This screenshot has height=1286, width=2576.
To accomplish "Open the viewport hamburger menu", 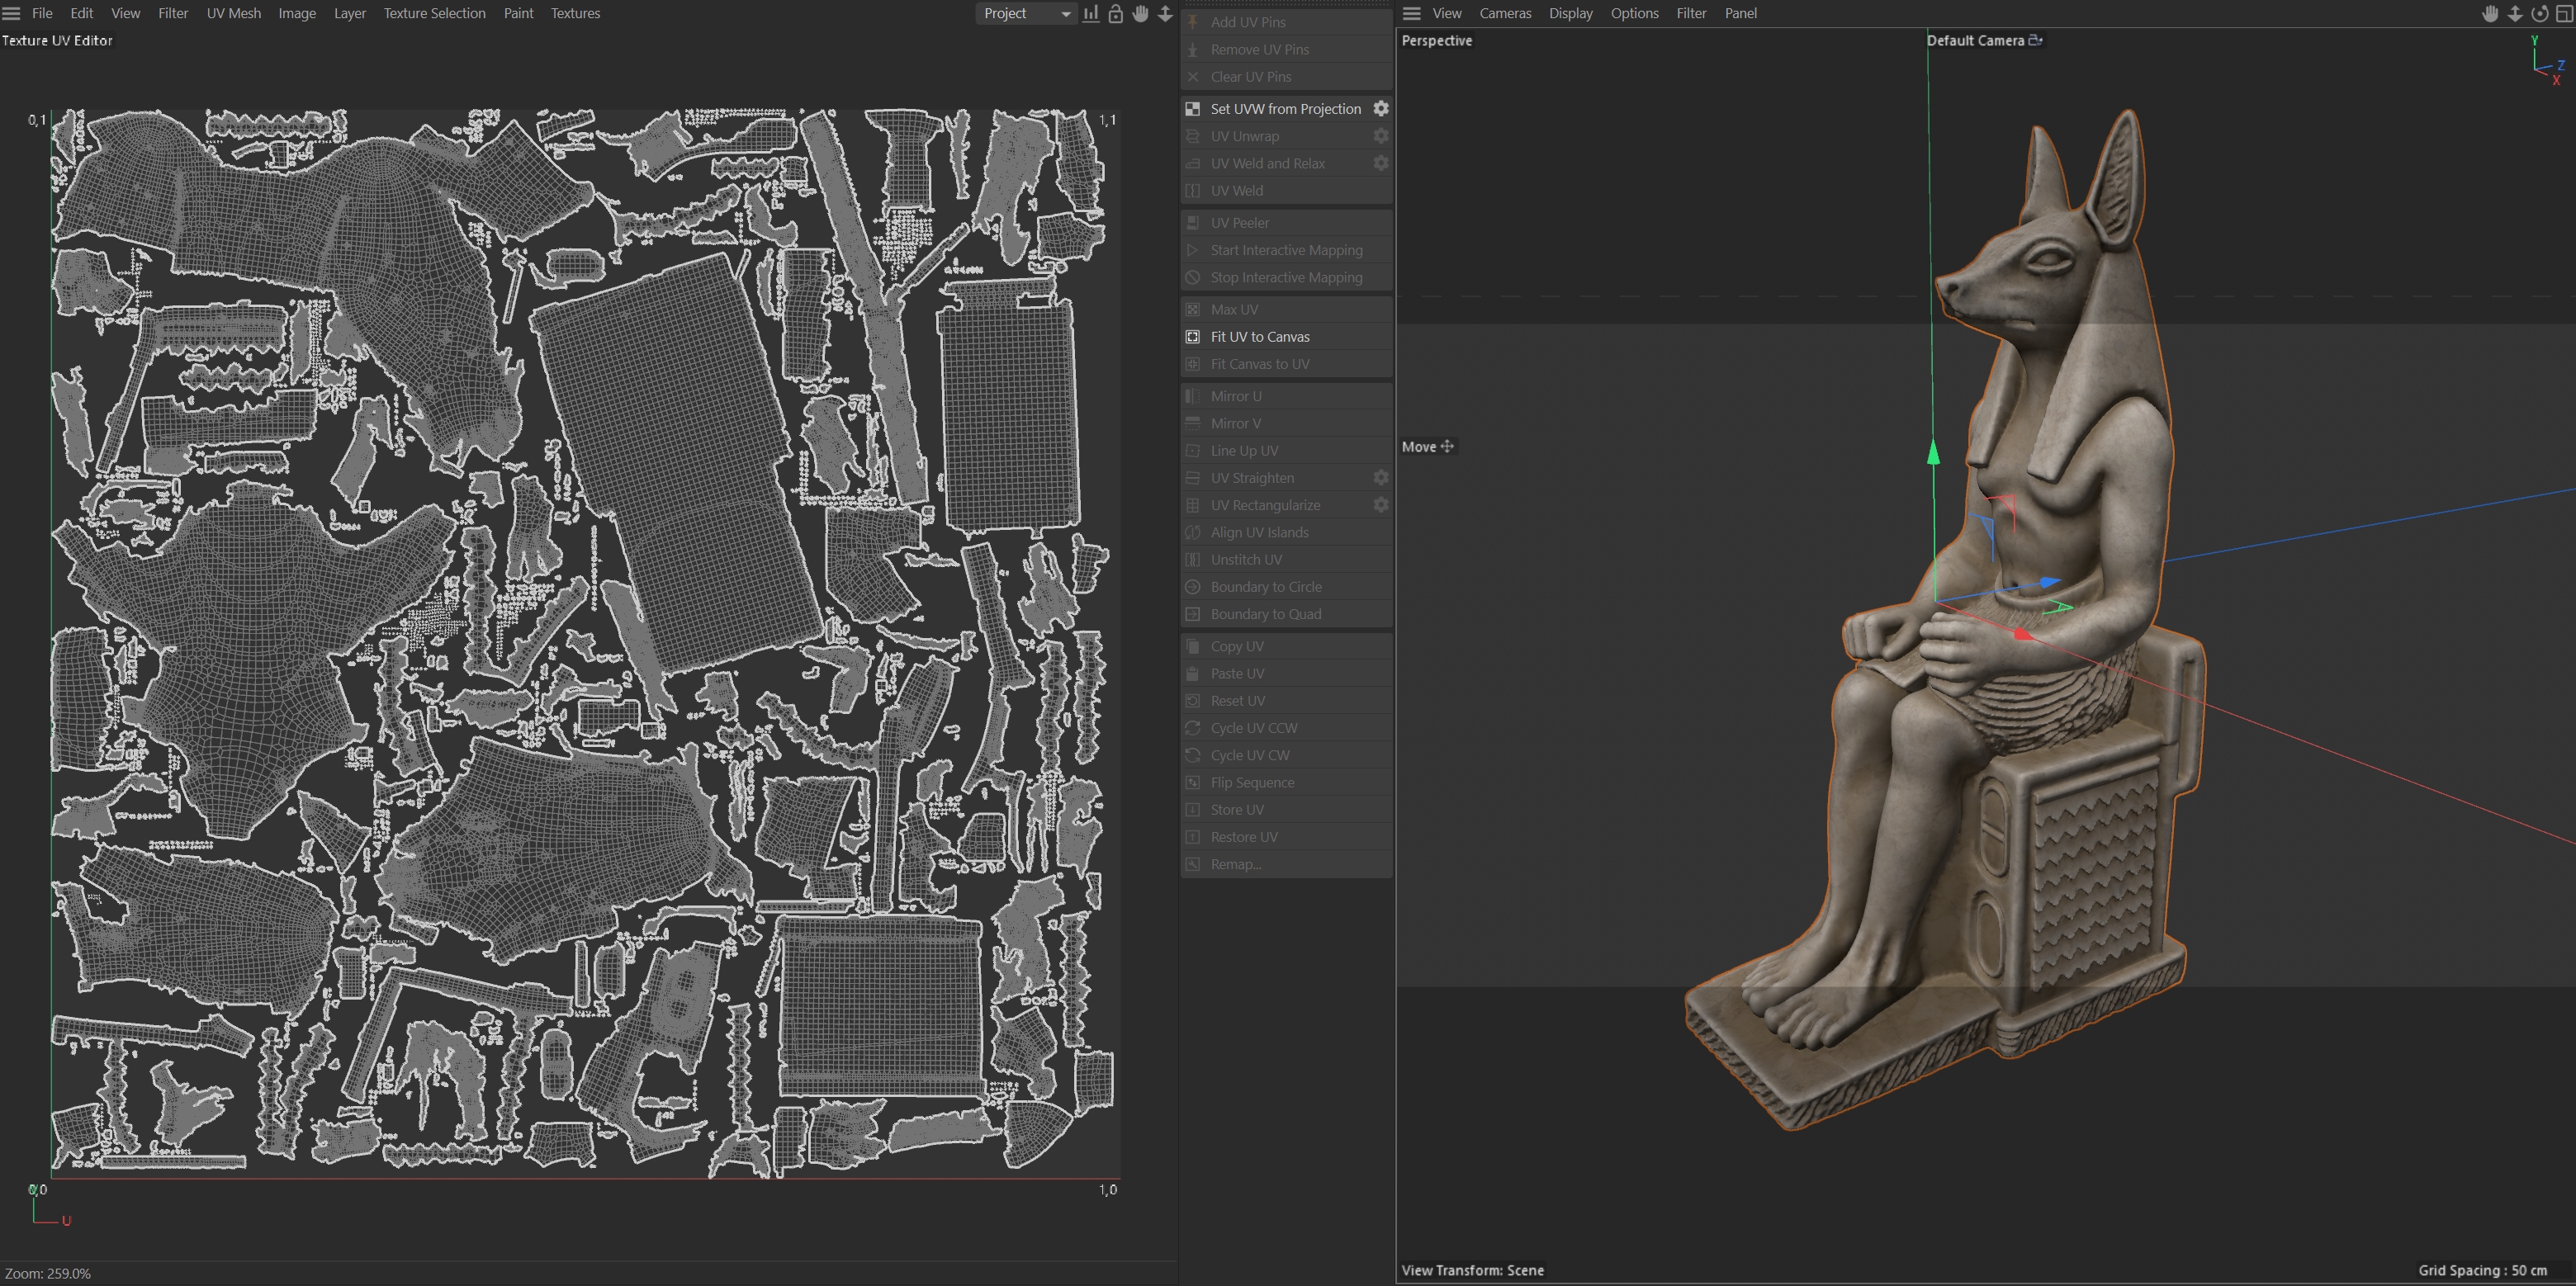I will (1411, 13).
